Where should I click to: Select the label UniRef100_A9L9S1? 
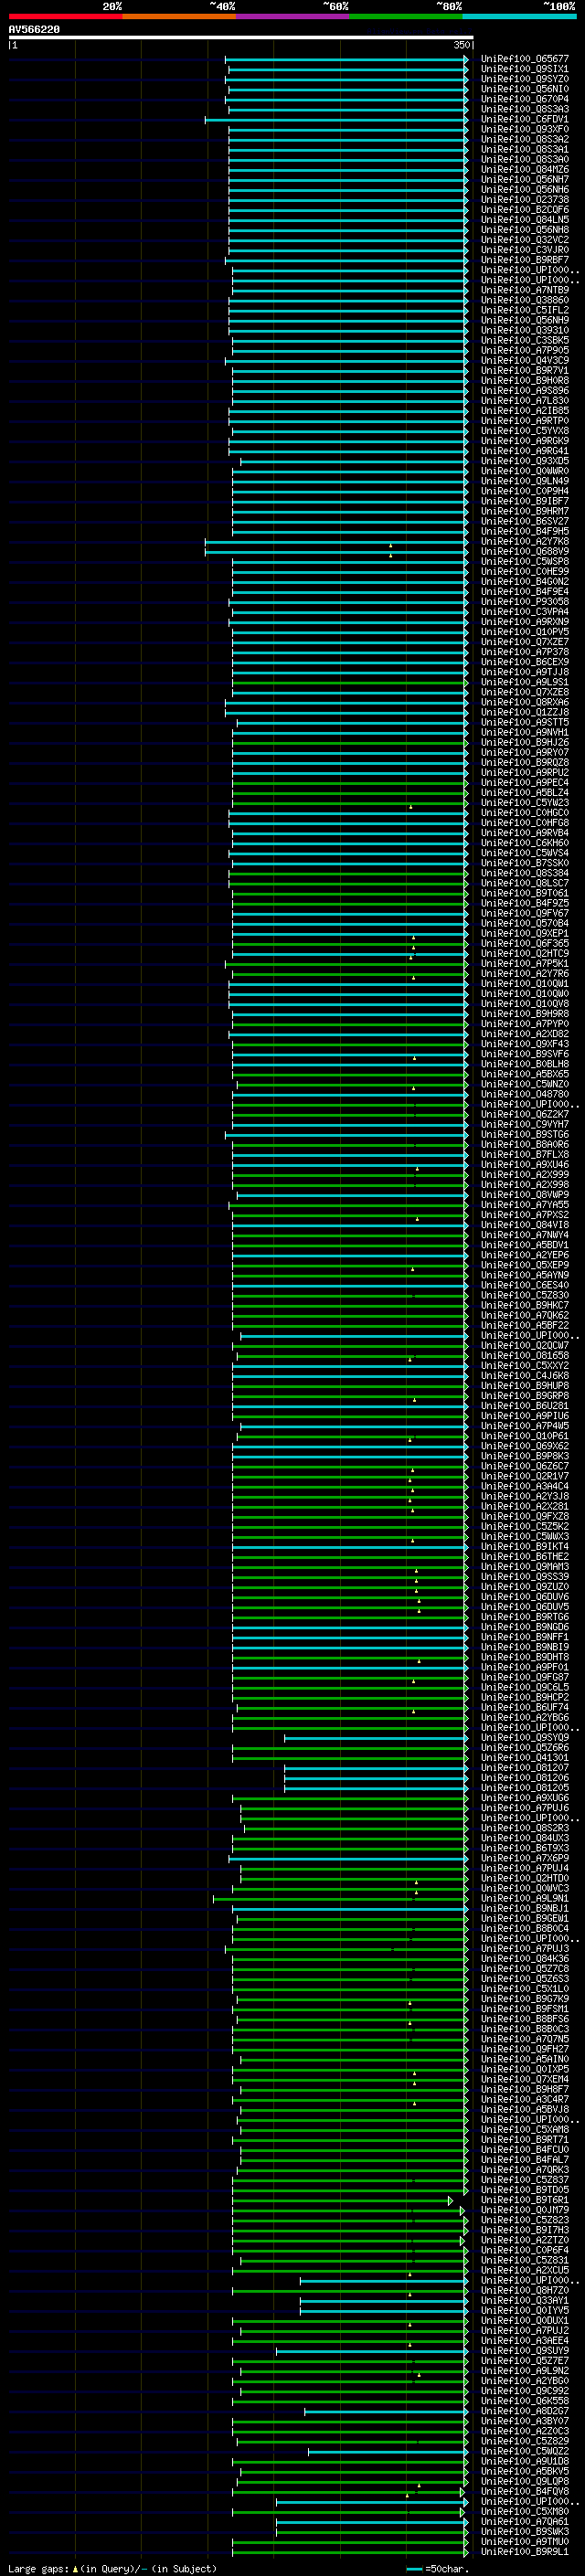(x=525, y=682)
